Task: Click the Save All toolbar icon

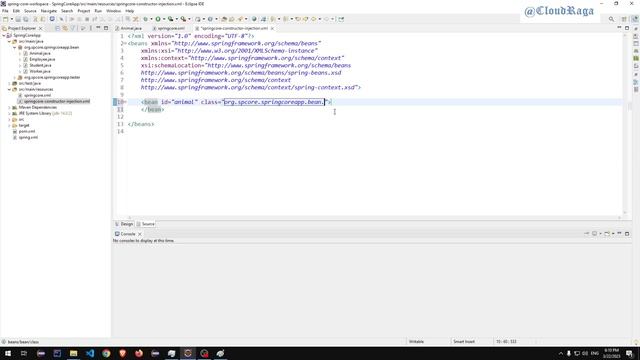Action: pos(26,19)
